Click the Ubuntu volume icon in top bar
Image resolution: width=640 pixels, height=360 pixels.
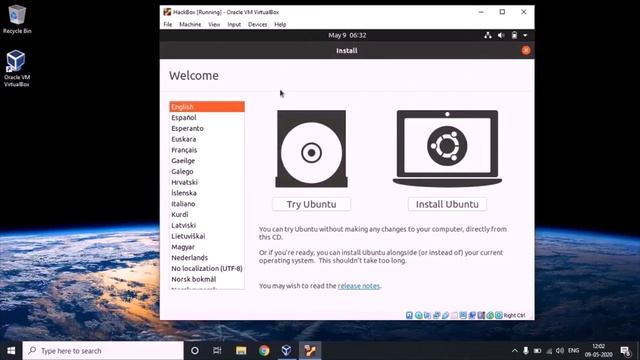(501, 35)
